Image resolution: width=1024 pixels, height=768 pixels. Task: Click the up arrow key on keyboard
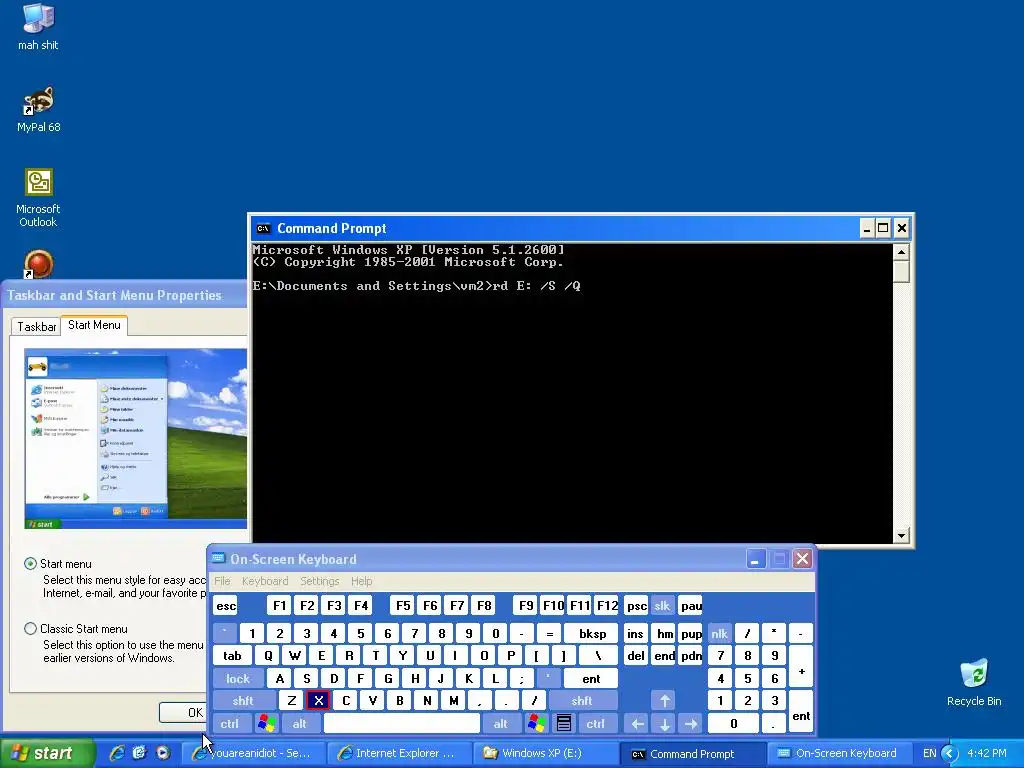pyautogui.click(x=664, y=701)
